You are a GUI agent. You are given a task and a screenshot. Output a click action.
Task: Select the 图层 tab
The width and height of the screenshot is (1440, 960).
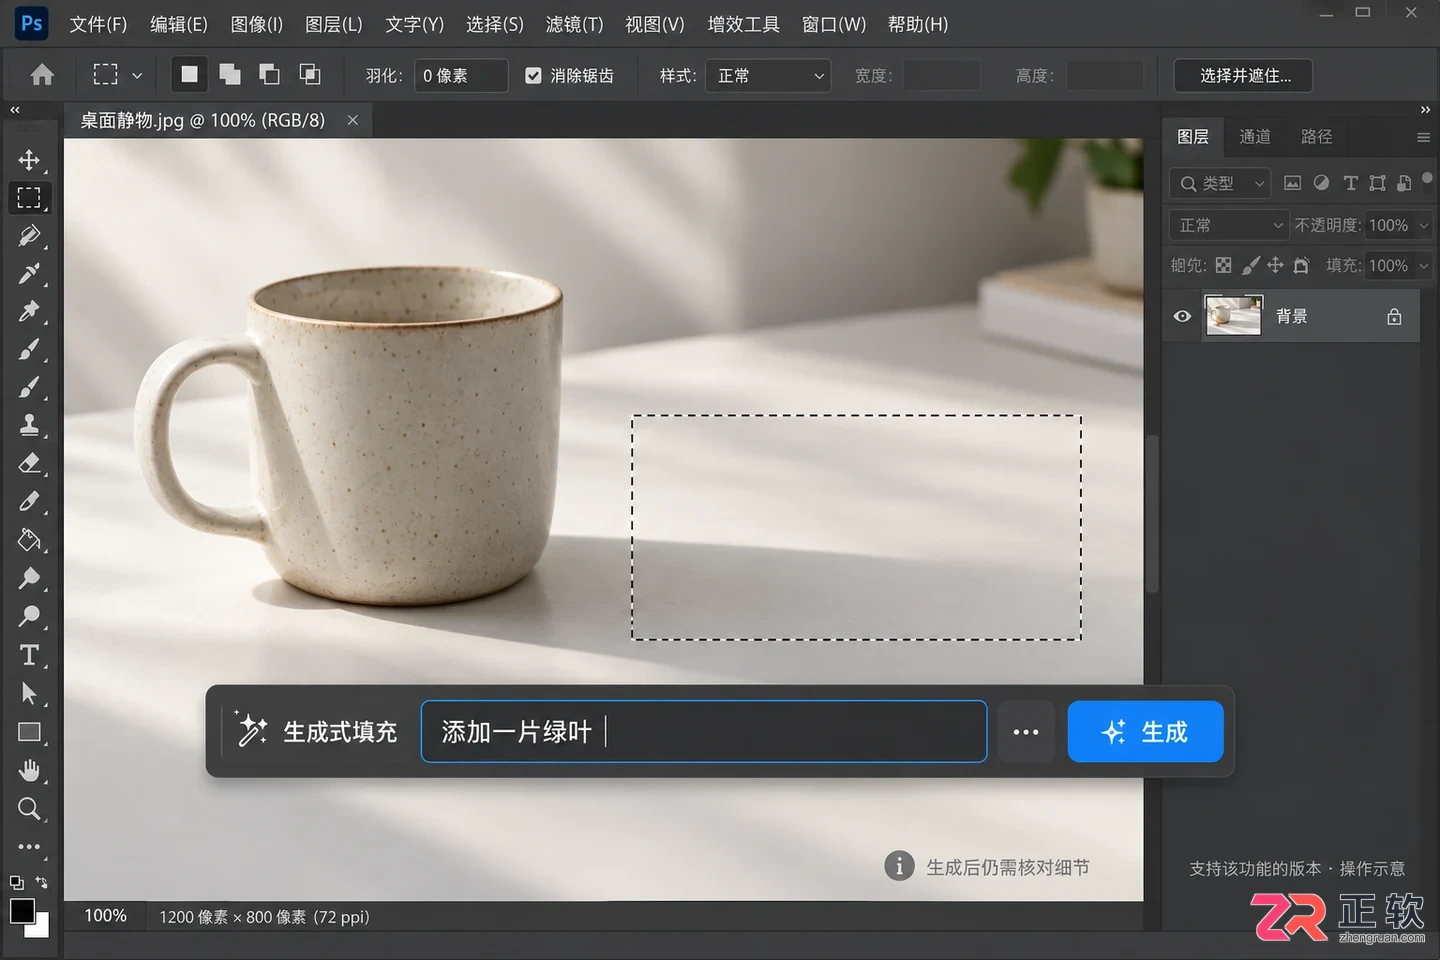pyautogui.click(x=1193, y=137)
